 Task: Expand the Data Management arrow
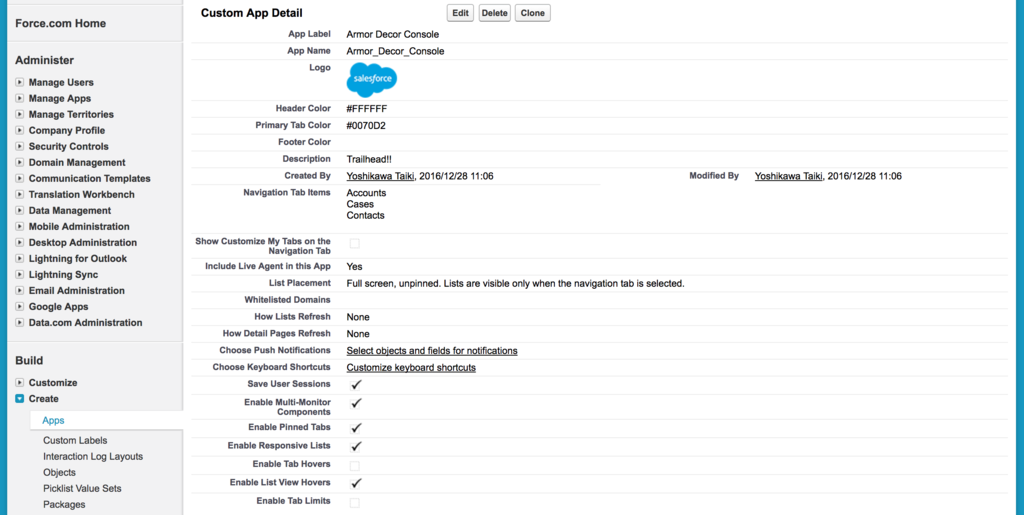point(20,211)
